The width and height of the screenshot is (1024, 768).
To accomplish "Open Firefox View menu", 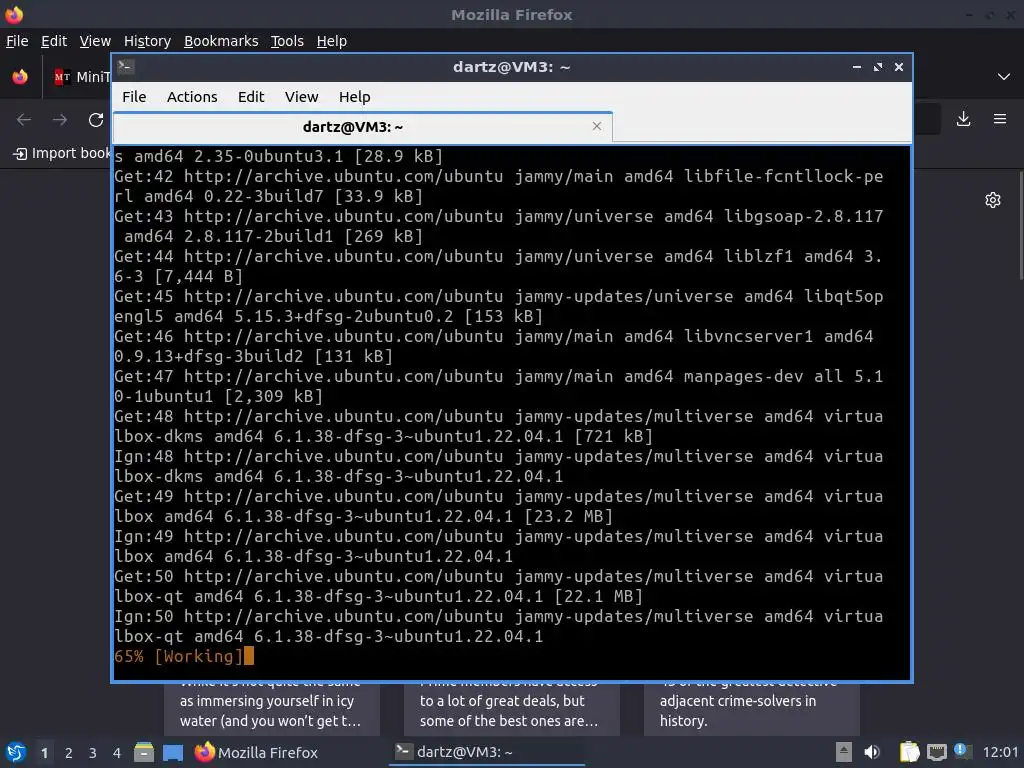I will coord(95,41).
